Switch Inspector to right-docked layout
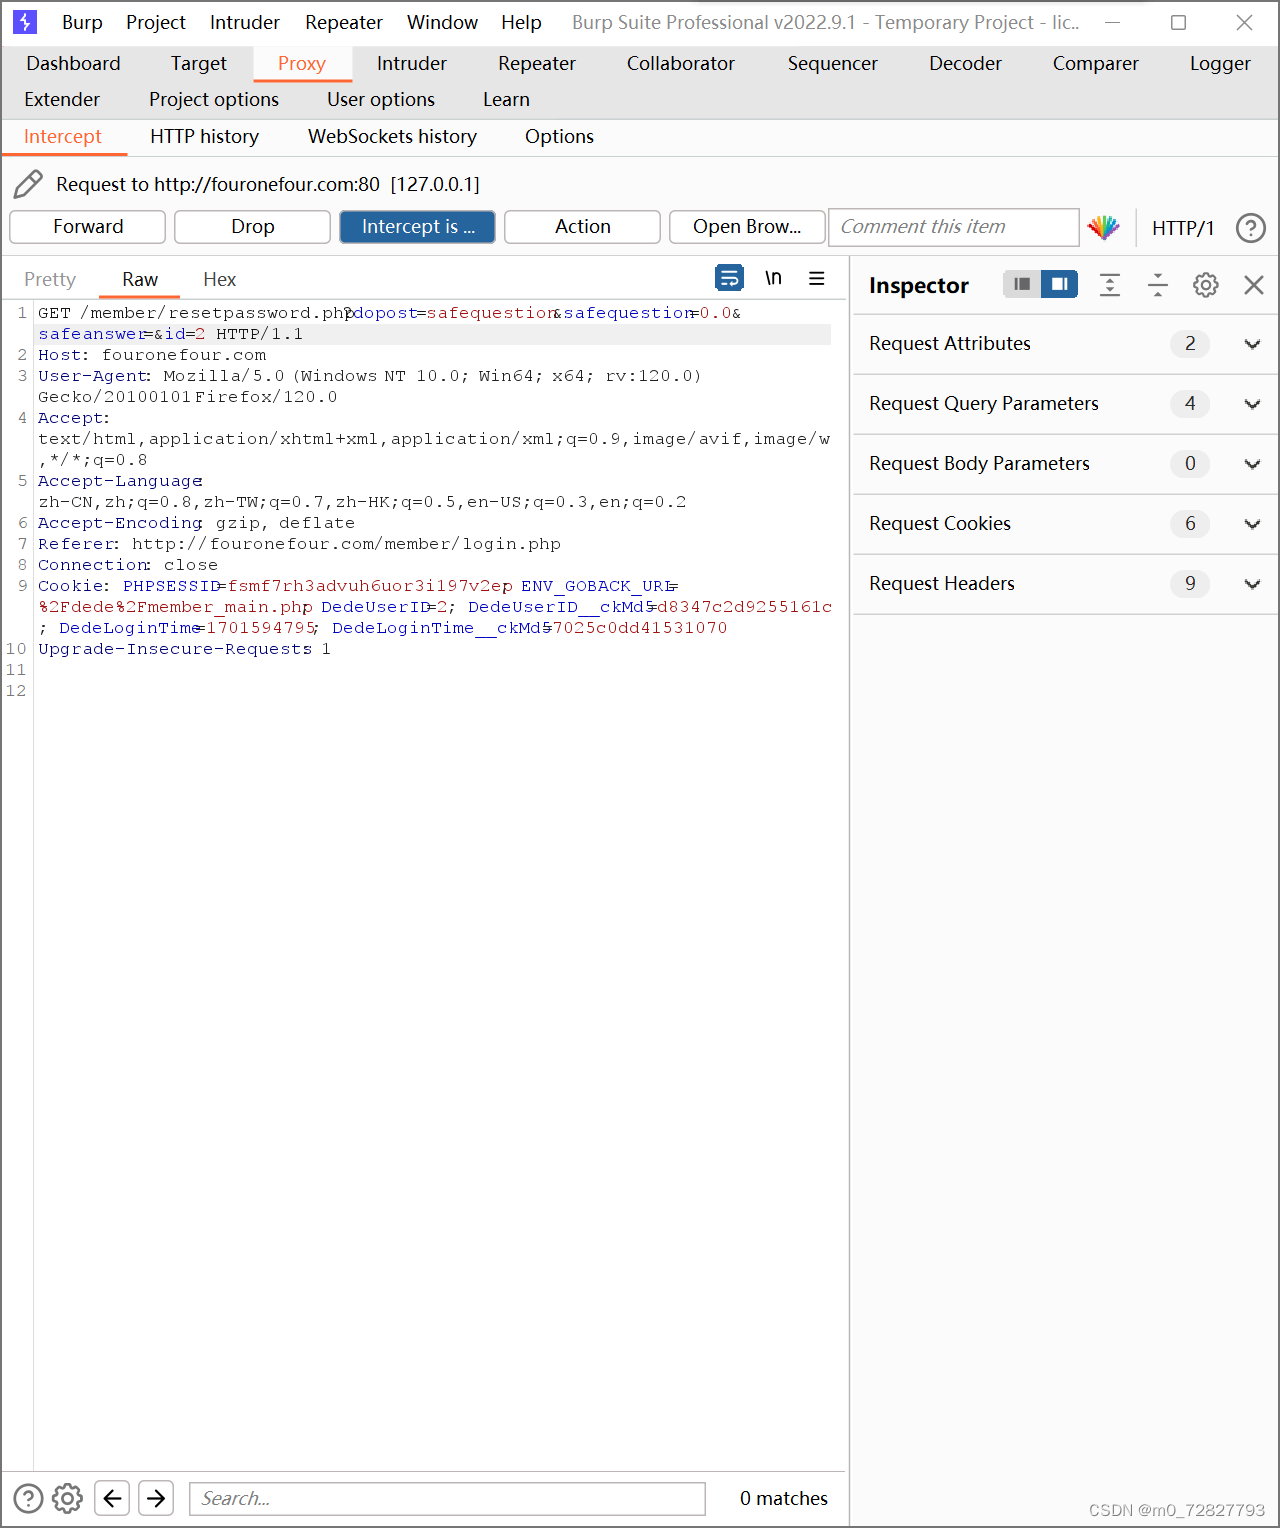The image size is (1280, 1528). click(1059, 284)
